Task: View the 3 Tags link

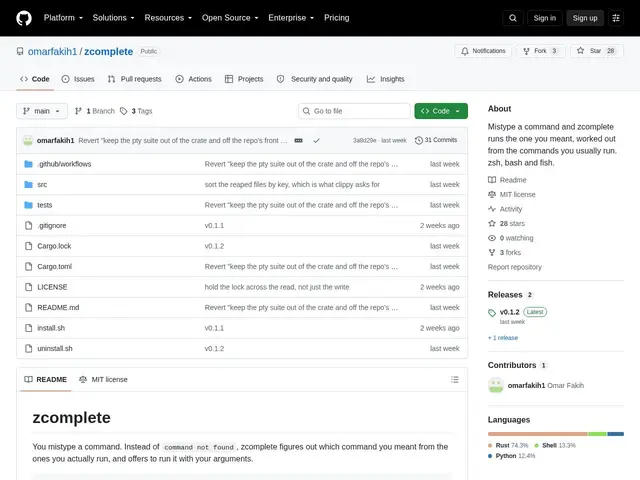Action: [x=136, y=111]
